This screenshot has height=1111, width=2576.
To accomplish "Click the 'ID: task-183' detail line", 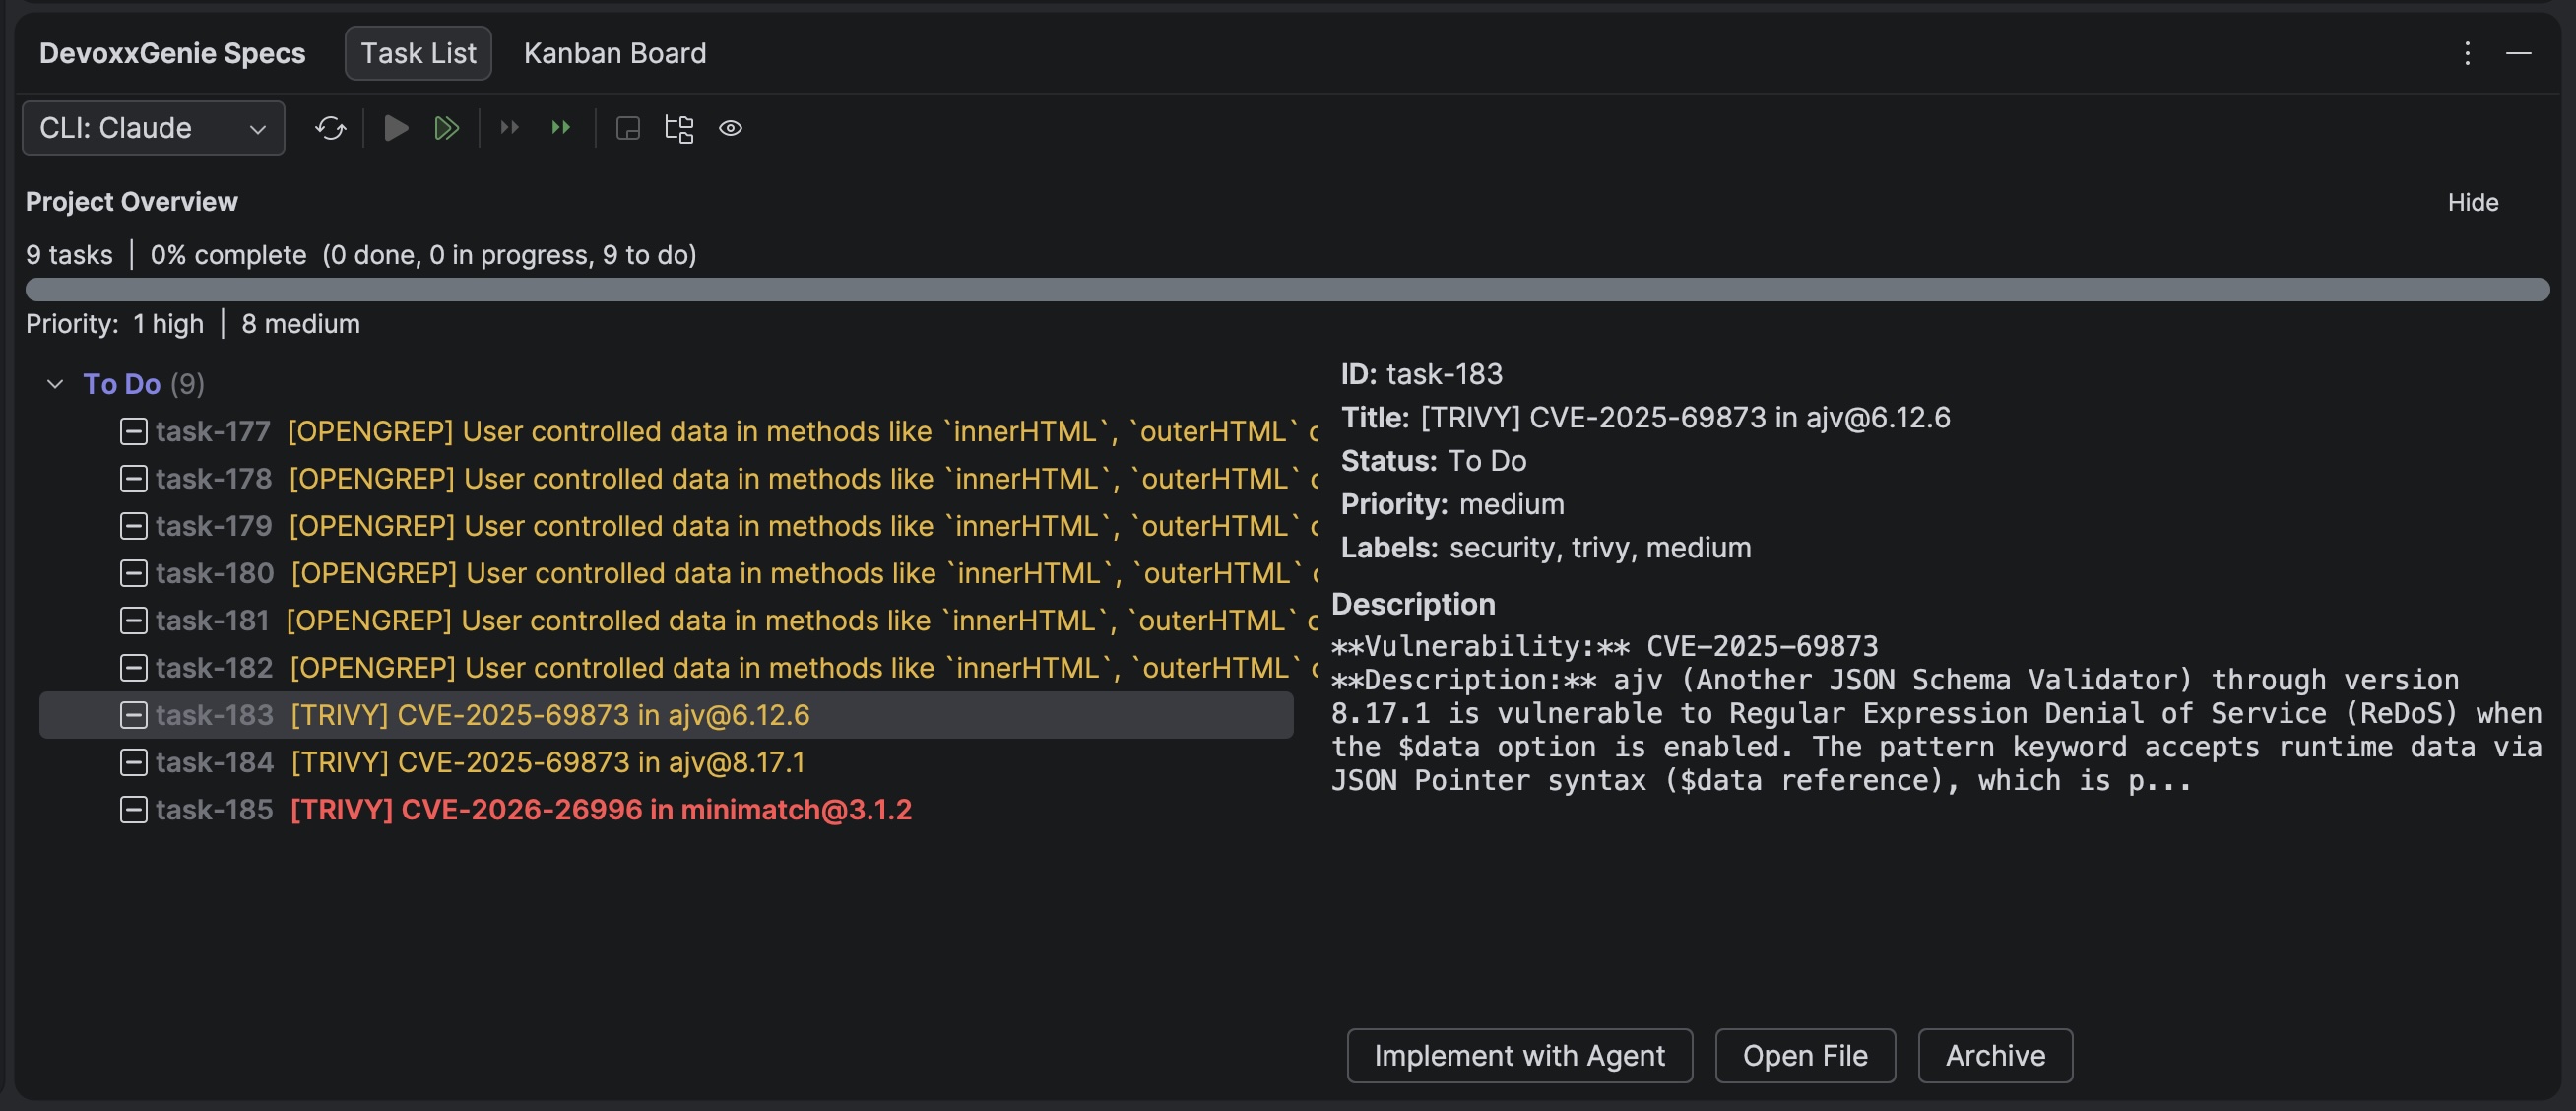I will 1421,374.
